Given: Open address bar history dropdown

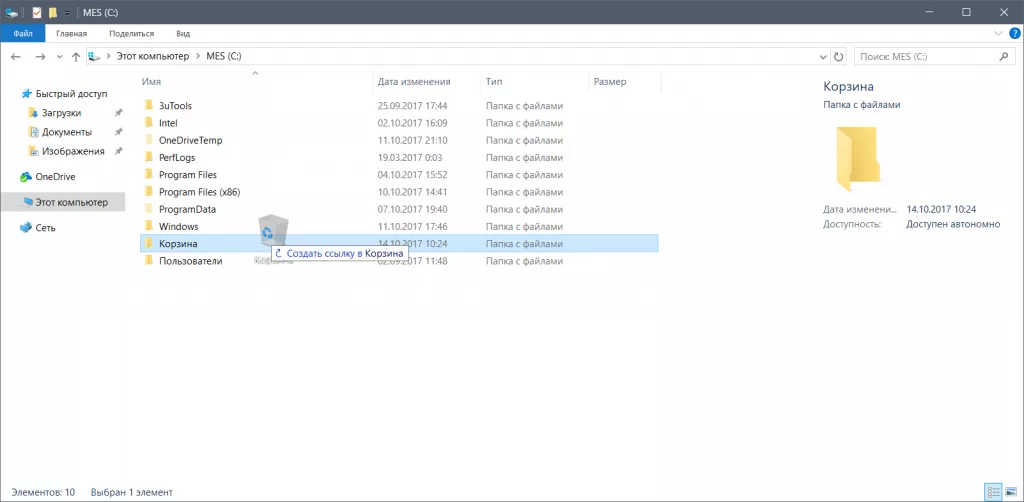Looking at the screenshot, I should [x=823, y=57].
